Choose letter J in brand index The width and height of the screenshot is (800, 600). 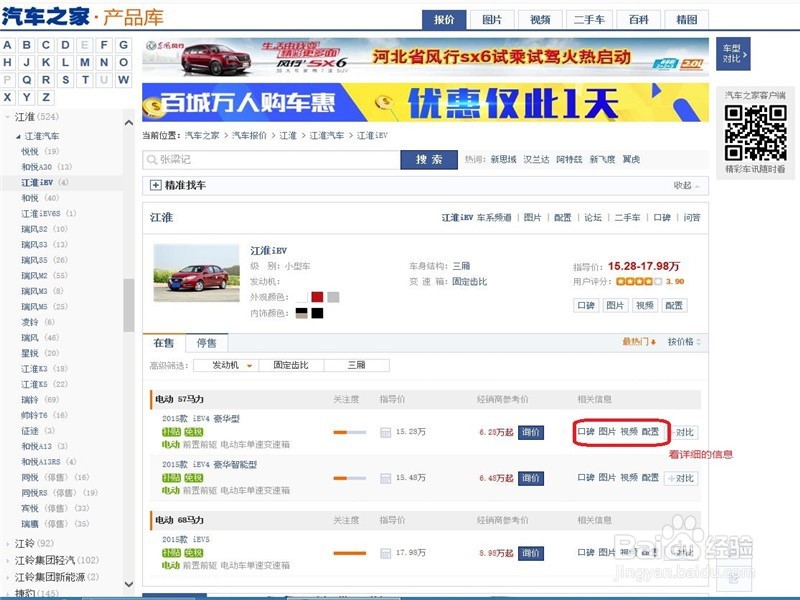pos(27,62)
